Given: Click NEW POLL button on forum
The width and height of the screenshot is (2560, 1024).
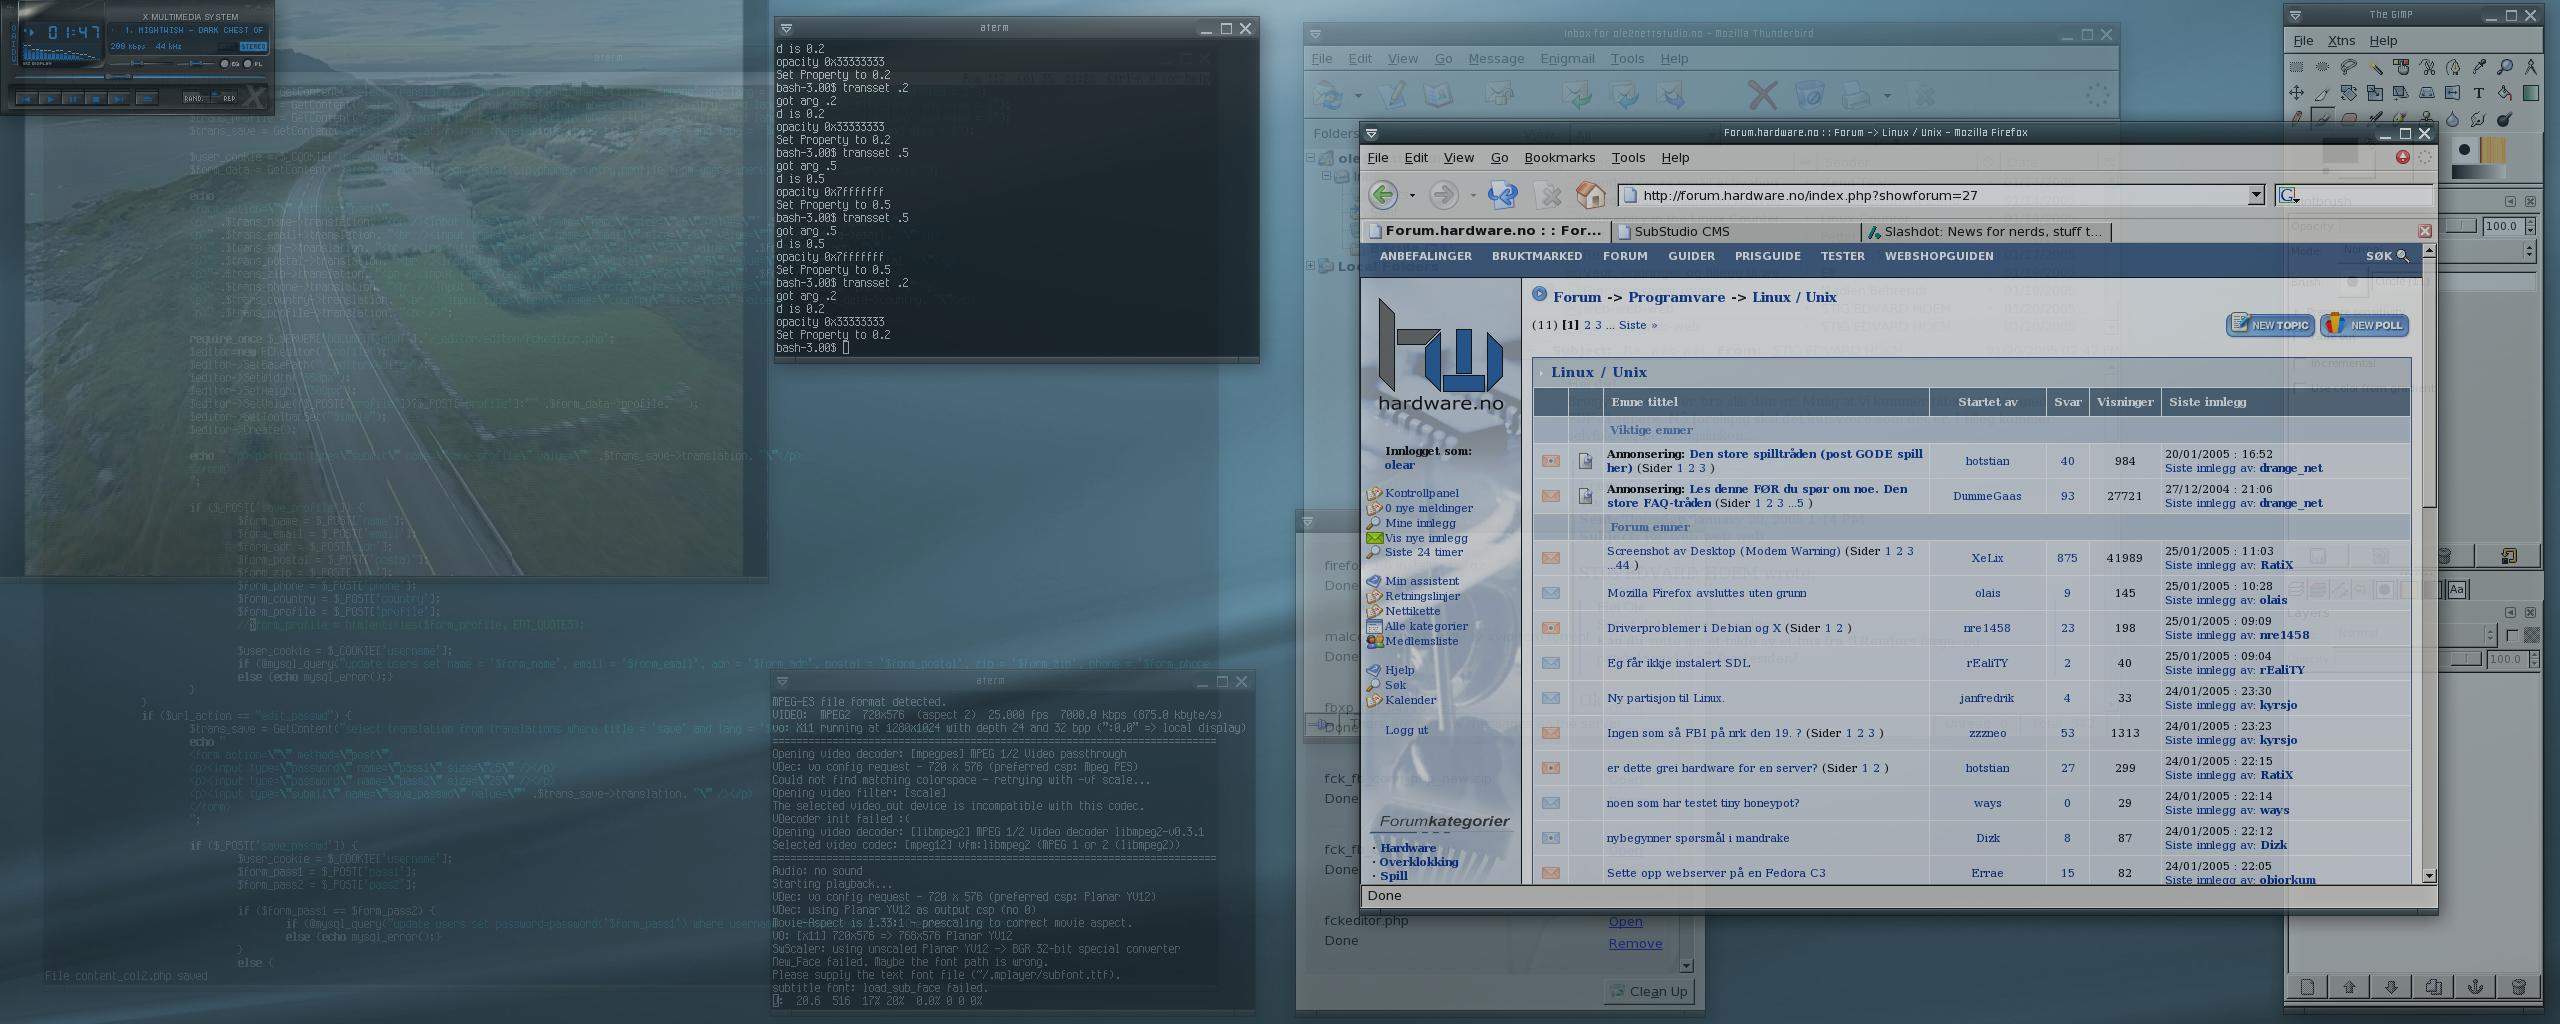Looking at the screenshot, I should (x=2364, y=324).
